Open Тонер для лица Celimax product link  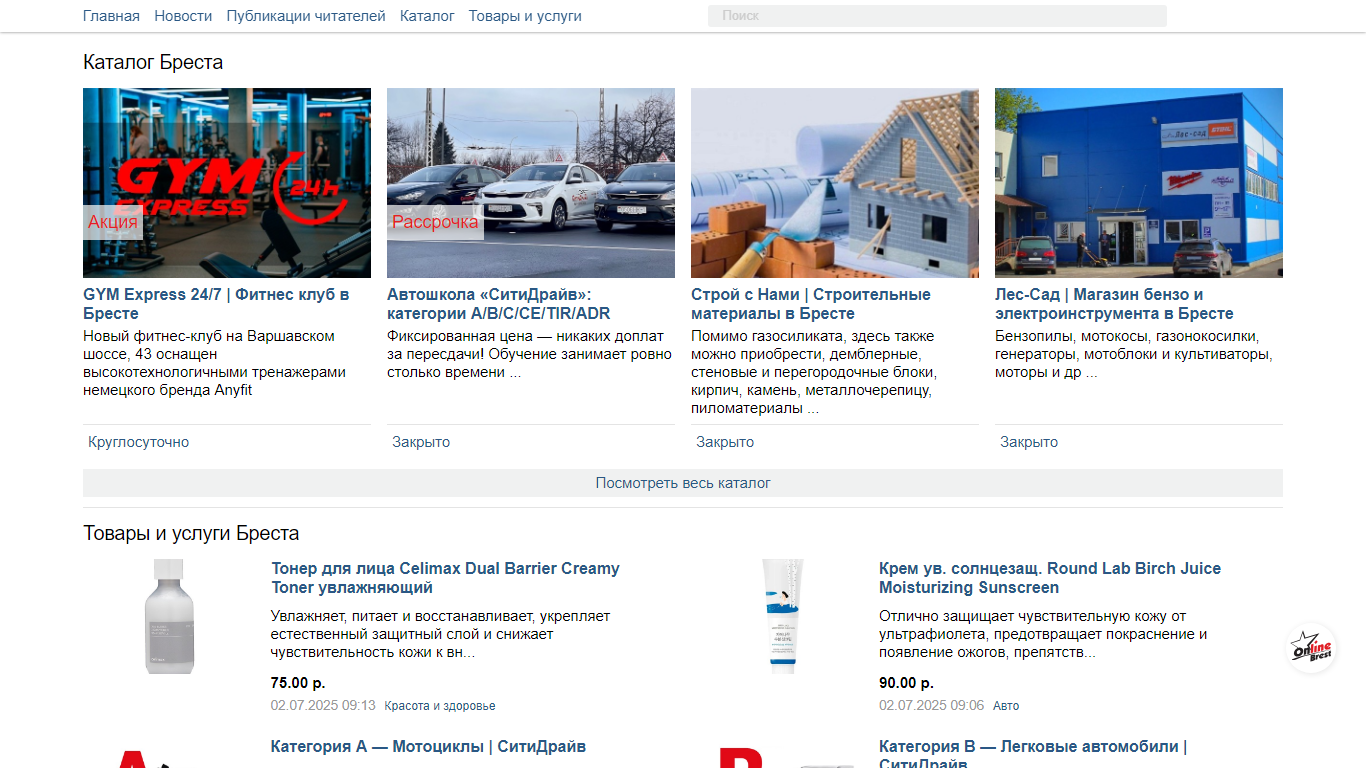445,578
